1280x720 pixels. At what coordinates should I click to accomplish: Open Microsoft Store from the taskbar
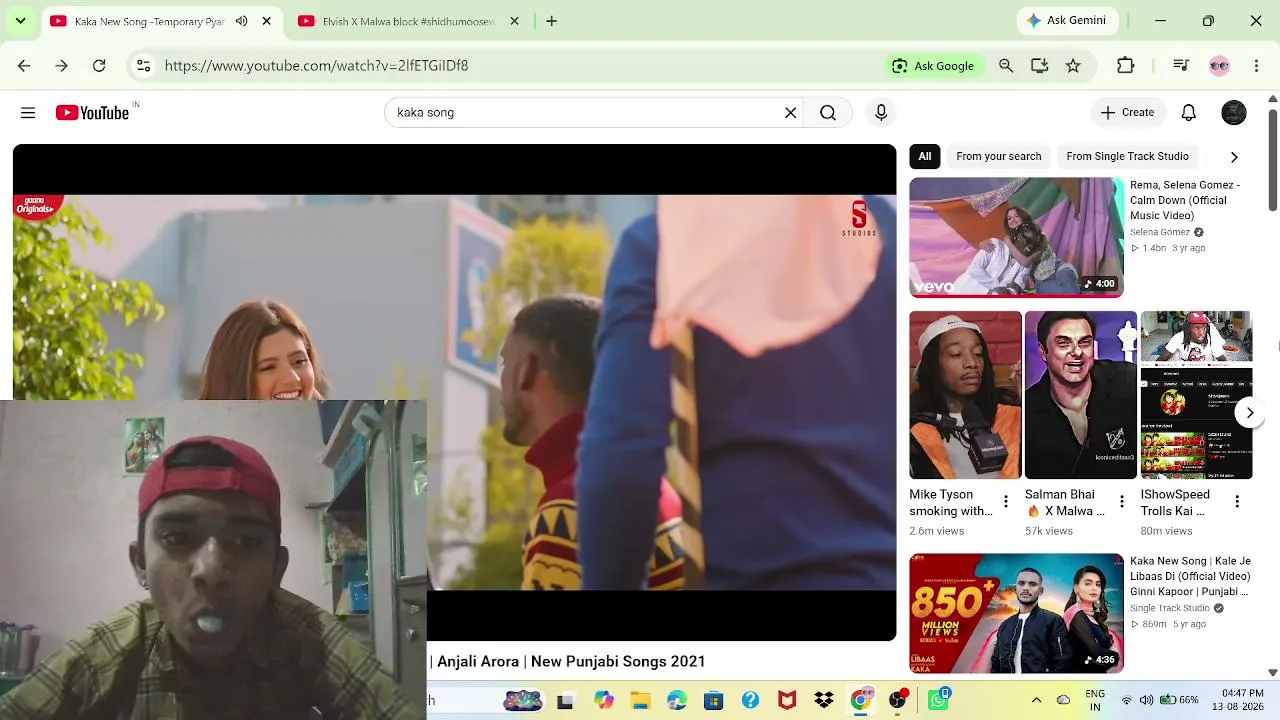(714, 701)
